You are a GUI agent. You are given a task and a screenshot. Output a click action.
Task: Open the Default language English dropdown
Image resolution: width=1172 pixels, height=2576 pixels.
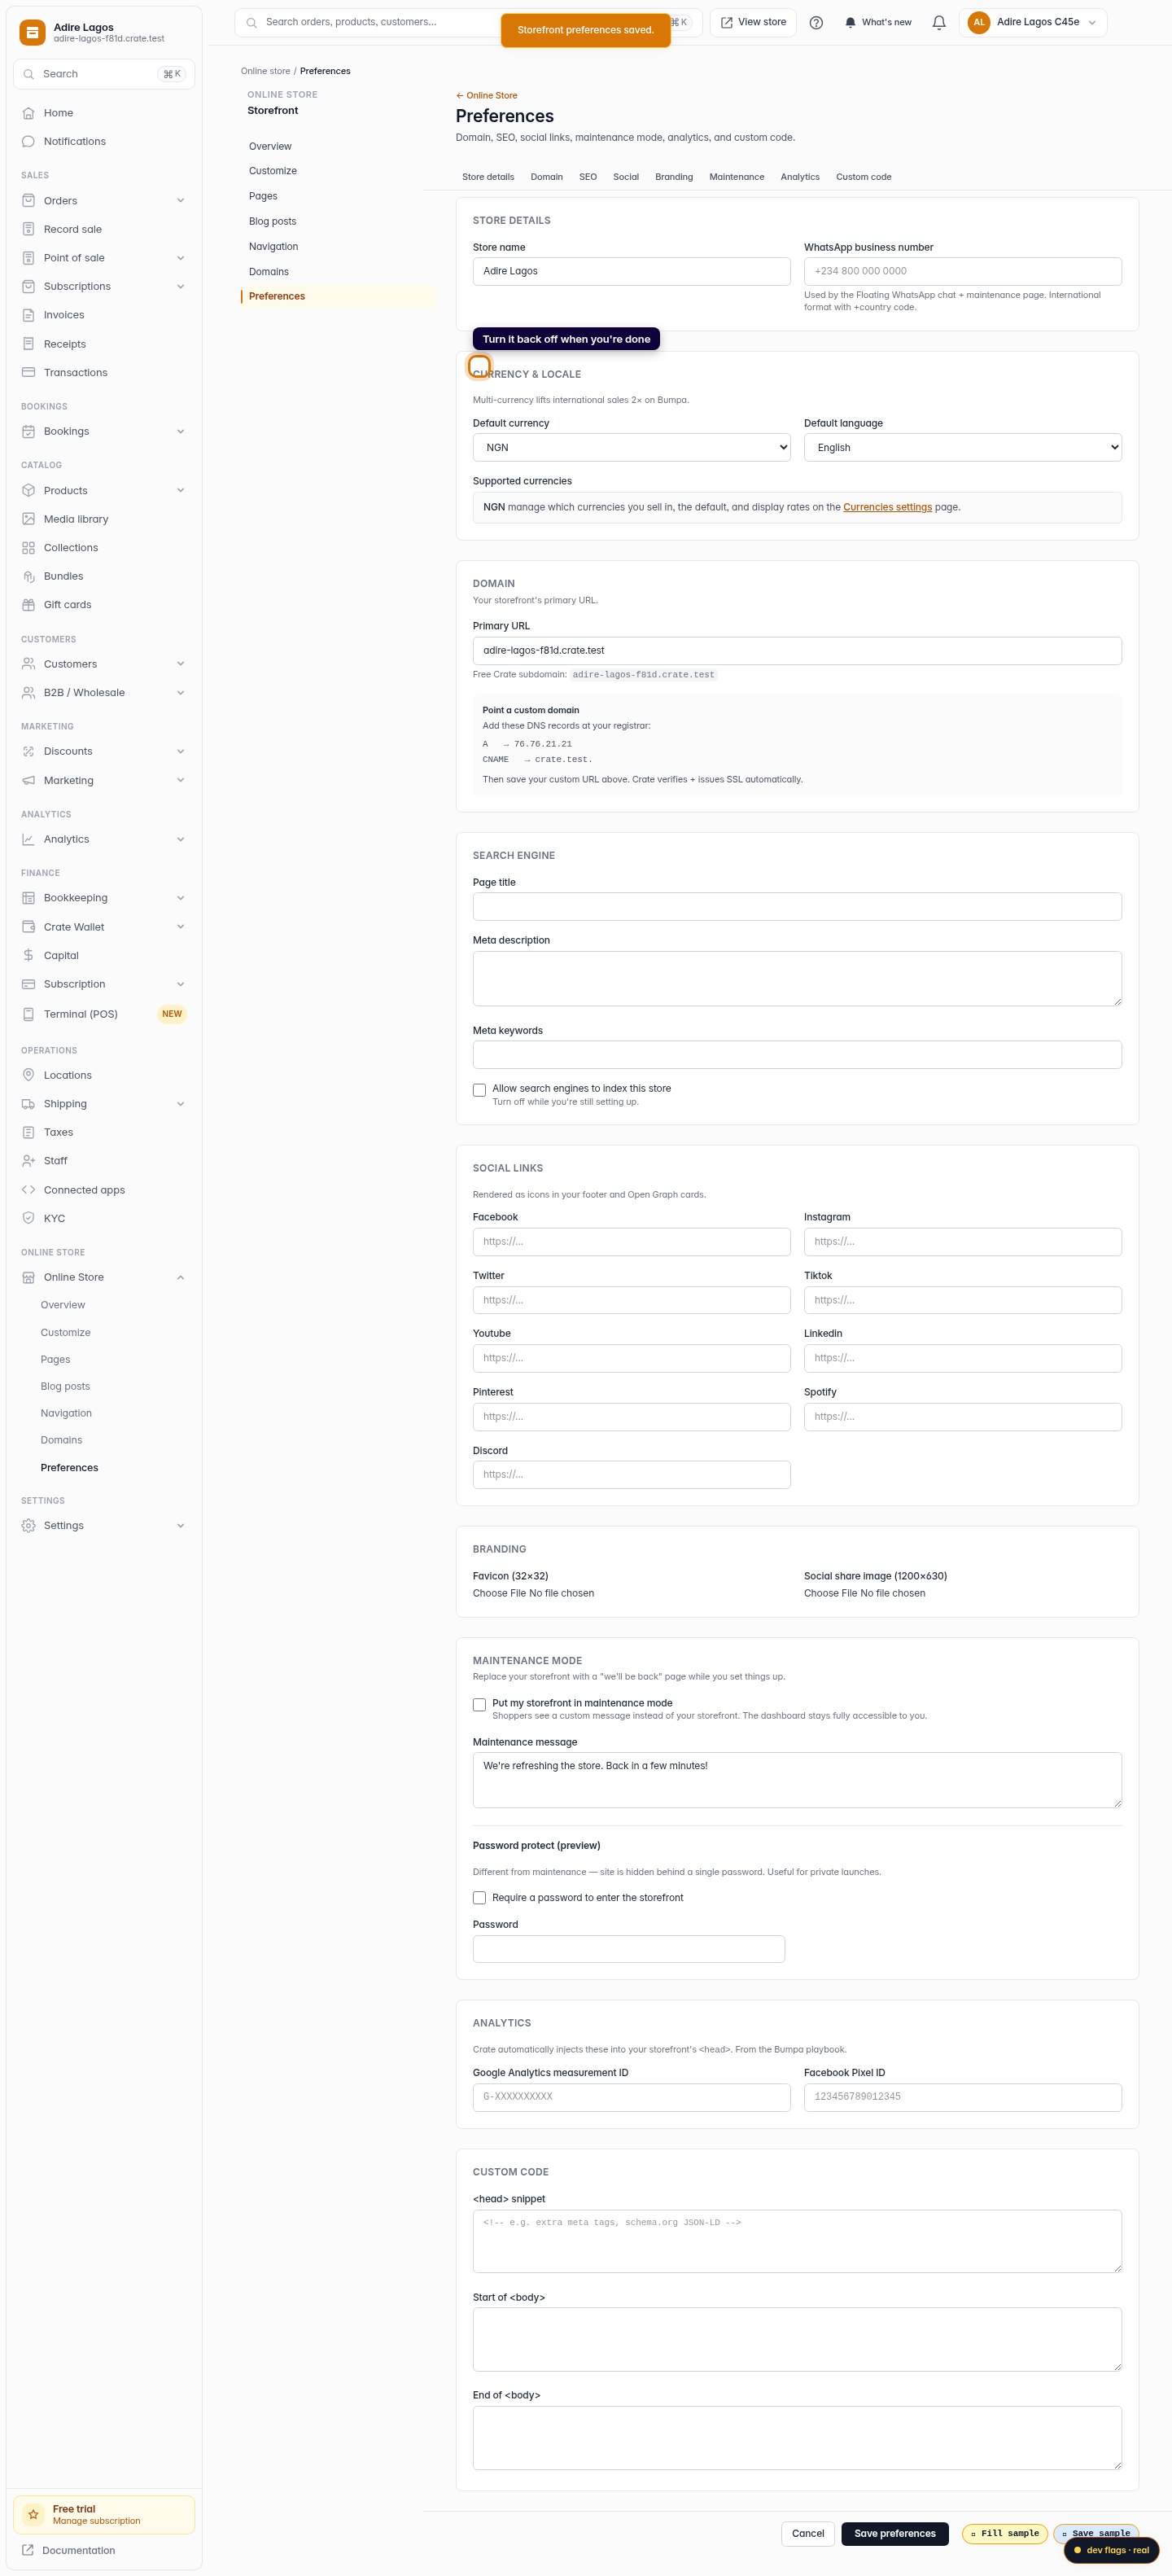[963, 447]
